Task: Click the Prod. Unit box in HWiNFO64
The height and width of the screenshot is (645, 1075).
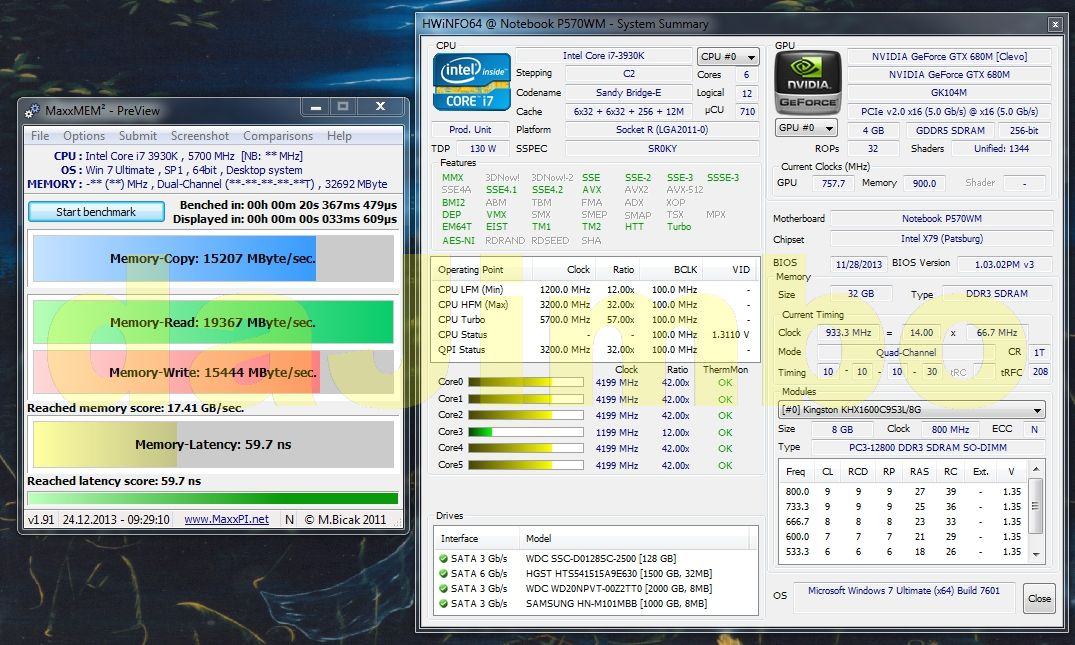Action: click(x=470, y=130)
